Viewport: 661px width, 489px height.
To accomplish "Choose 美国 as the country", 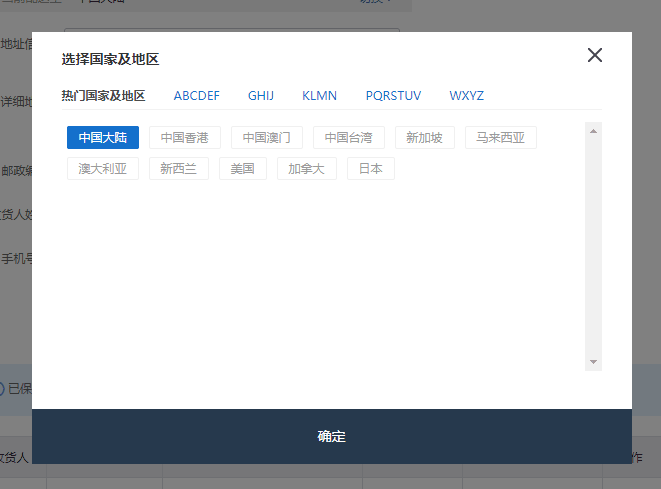I will [x=243, y=169].
